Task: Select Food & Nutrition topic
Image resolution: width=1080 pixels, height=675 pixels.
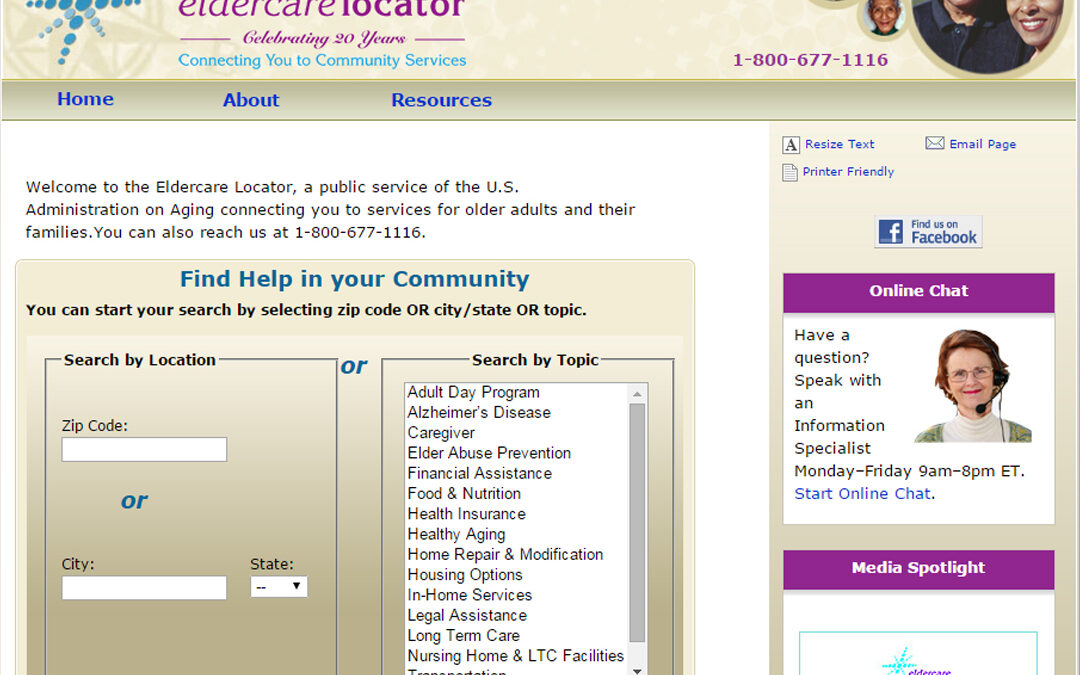Action: [464, 493]
